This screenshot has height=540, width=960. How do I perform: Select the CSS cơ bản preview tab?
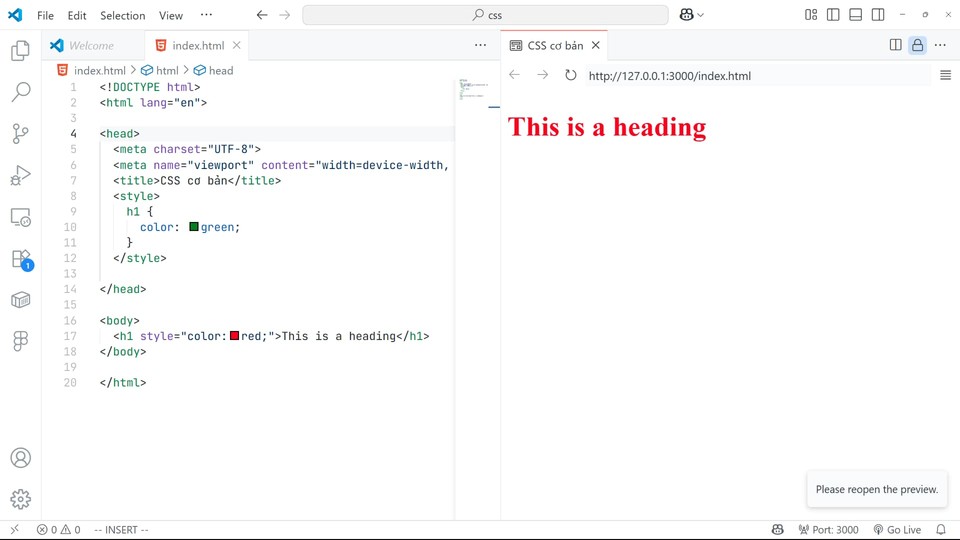click(x=555, y=45)
